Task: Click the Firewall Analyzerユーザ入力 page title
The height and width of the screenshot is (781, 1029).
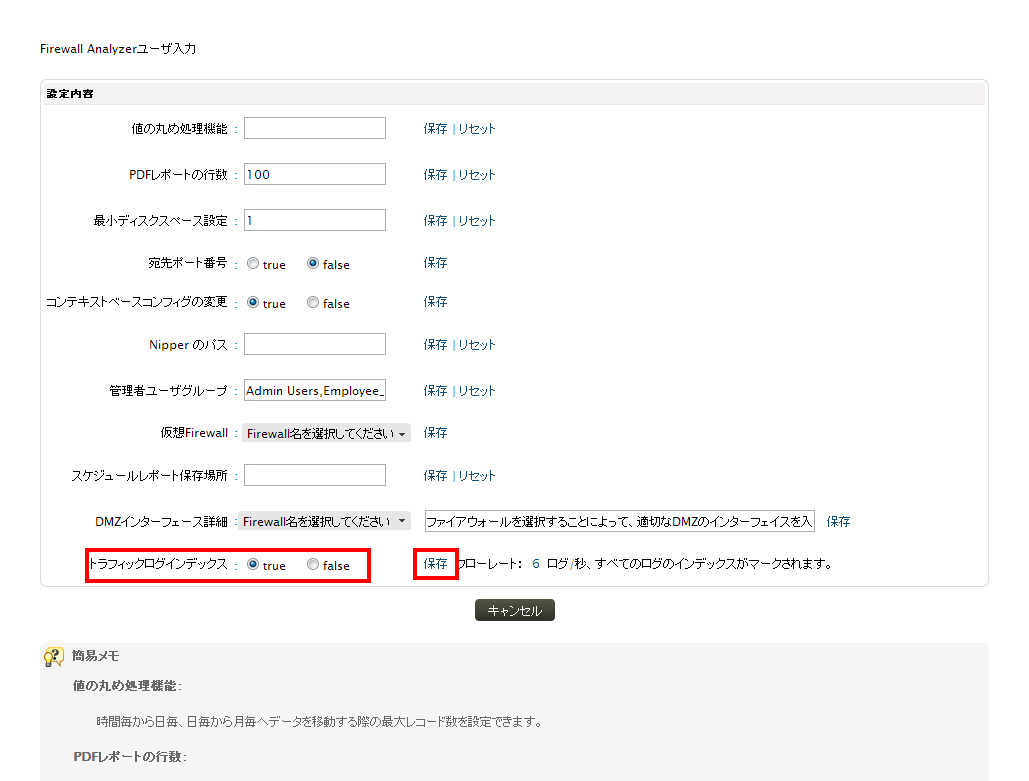Action: [118, 49]
